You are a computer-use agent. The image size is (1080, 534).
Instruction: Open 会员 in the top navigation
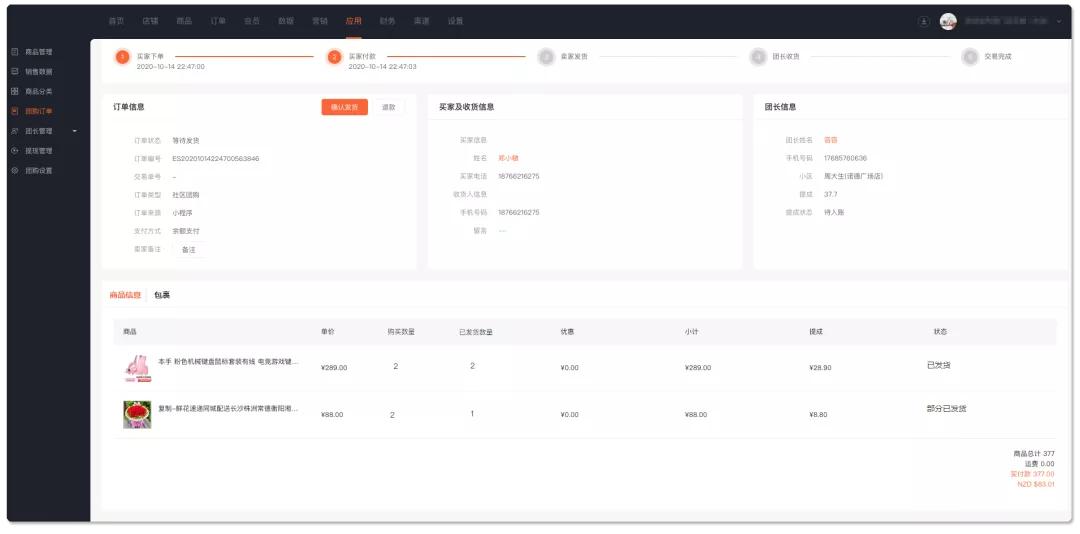click(251, 21)
